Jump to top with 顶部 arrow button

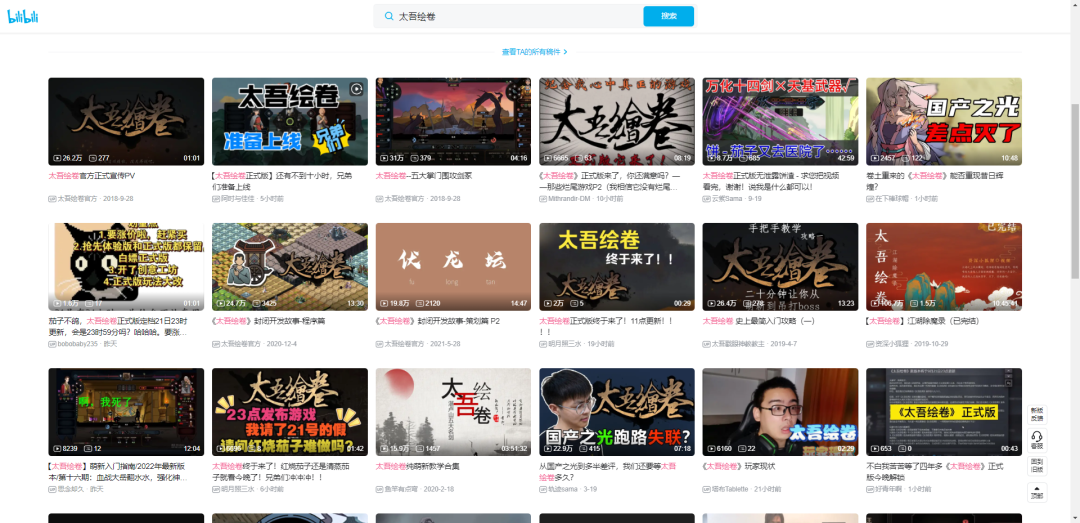pyautogui.click(x=1036, y=492)
